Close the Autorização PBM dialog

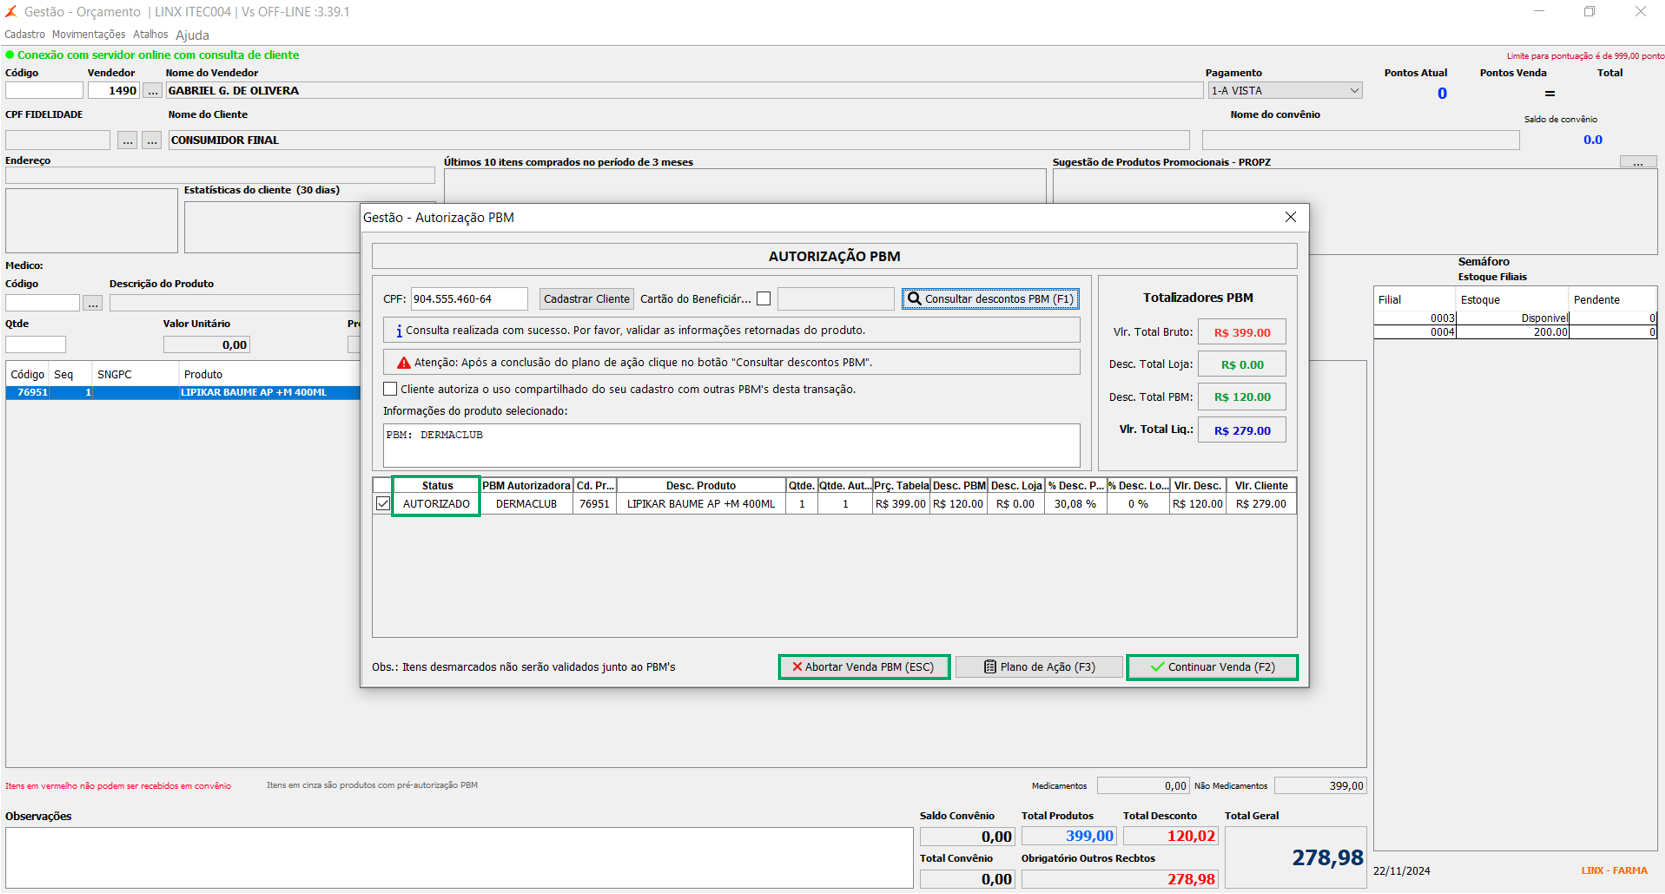tap(1290, 217)
